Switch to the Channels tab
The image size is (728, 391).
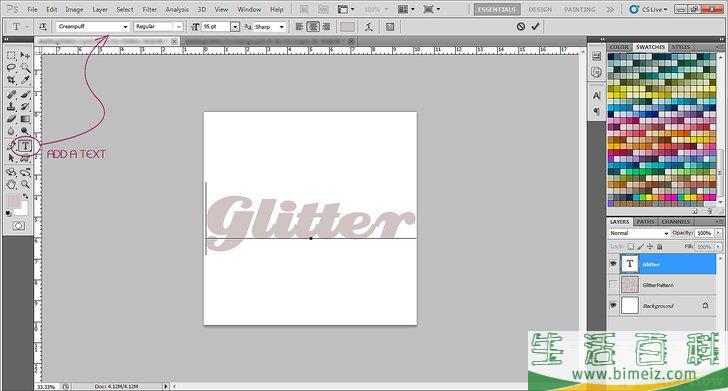(676, 222)
